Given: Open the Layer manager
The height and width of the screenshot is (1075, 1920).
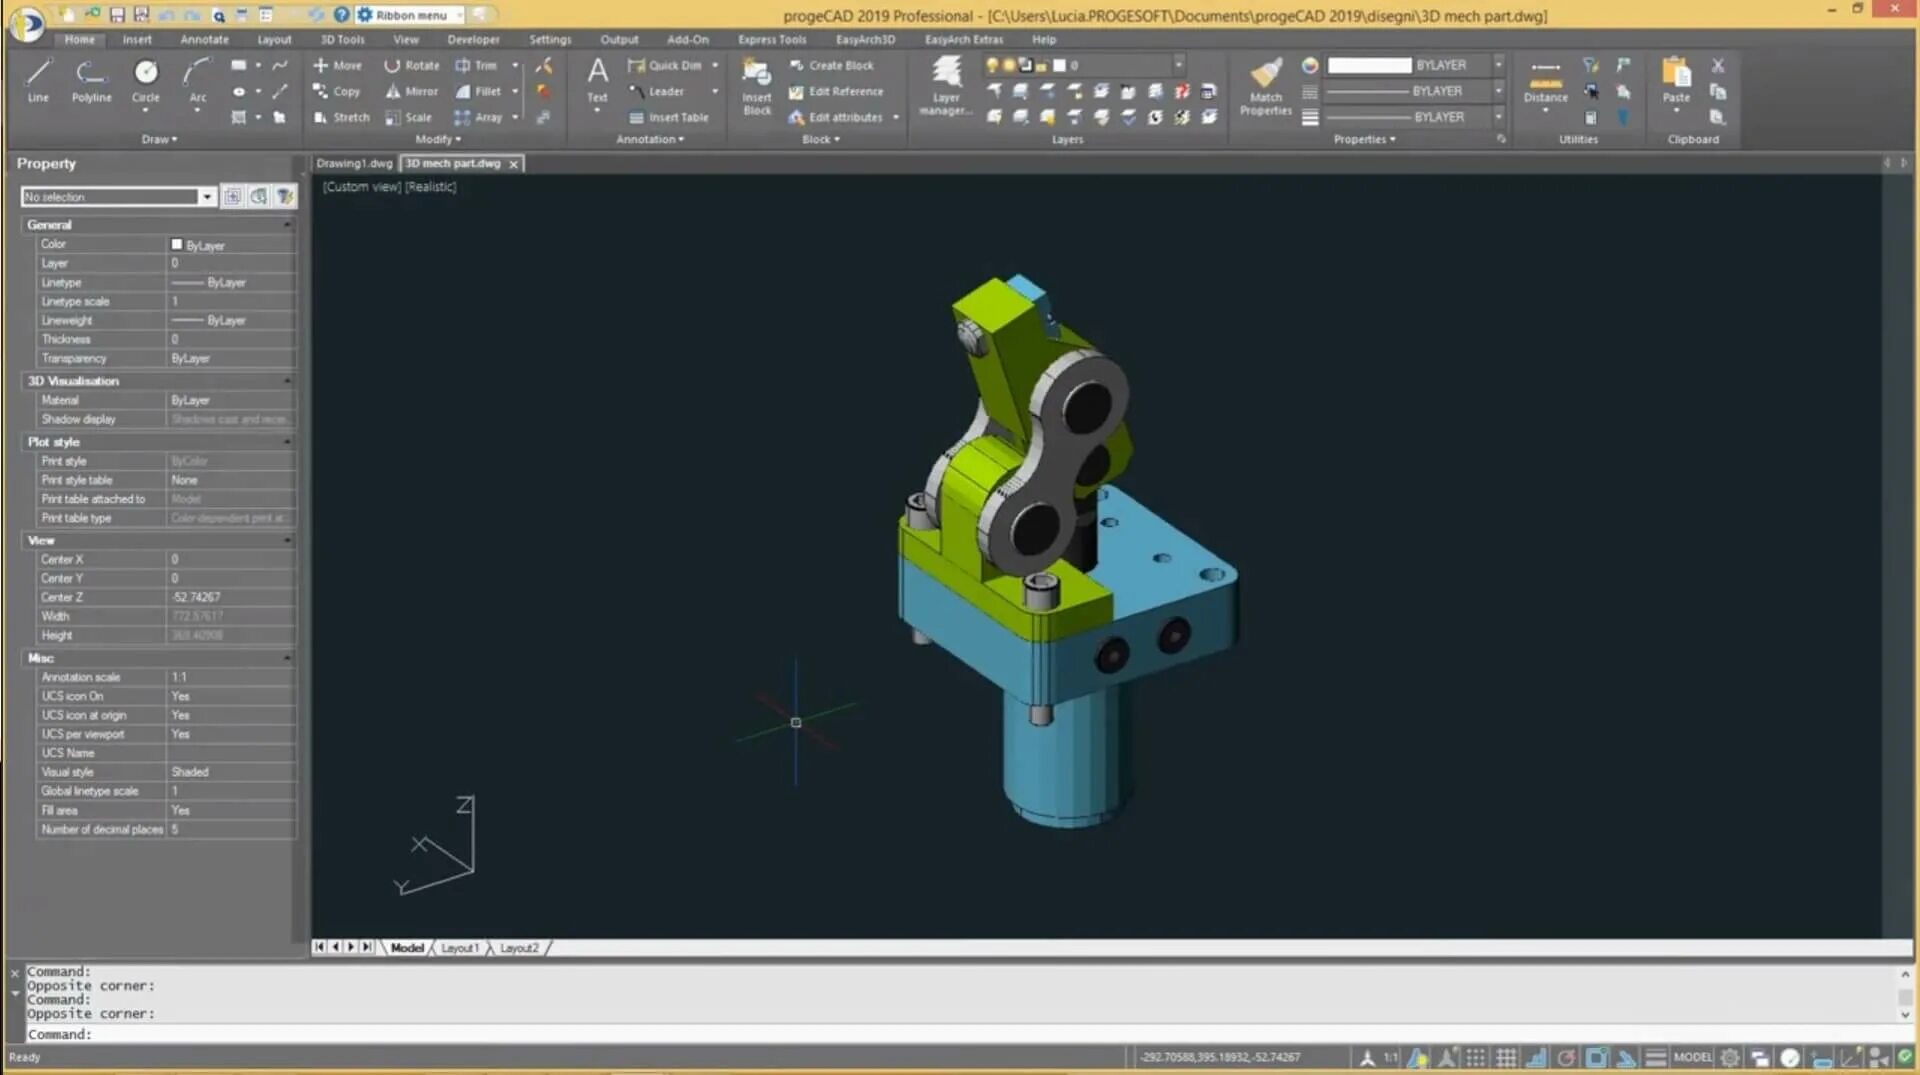Looking at the screenshot, I should 946,86.
